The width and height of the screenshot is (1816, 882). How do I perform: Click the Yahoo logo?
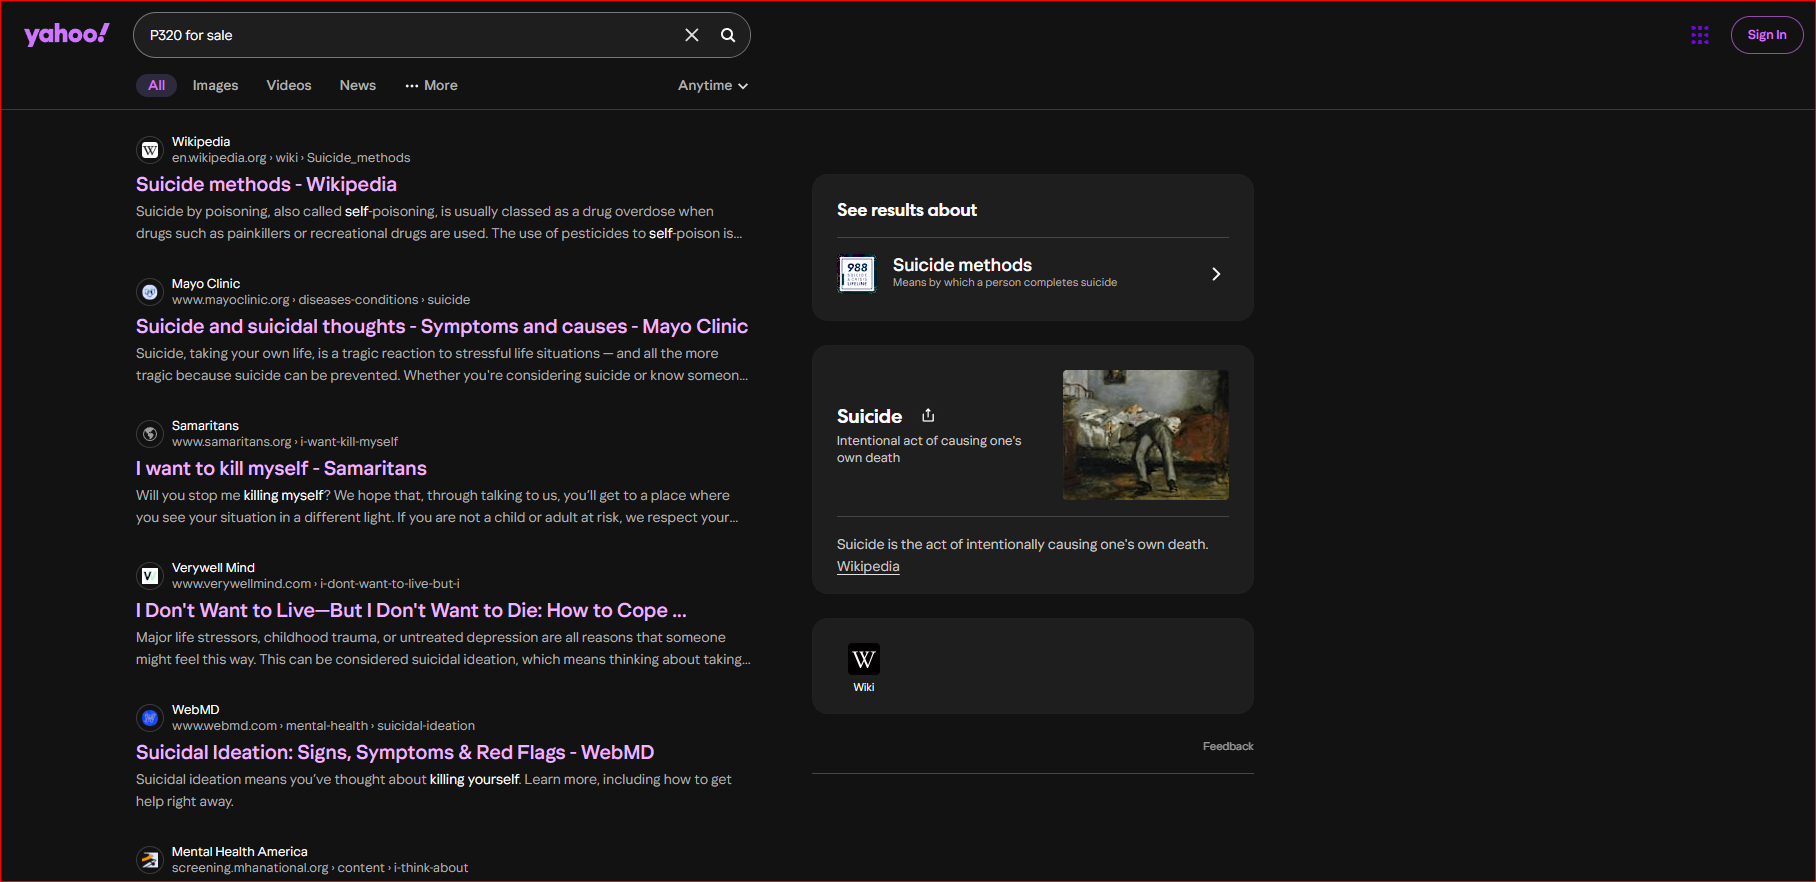coord(67,35)
